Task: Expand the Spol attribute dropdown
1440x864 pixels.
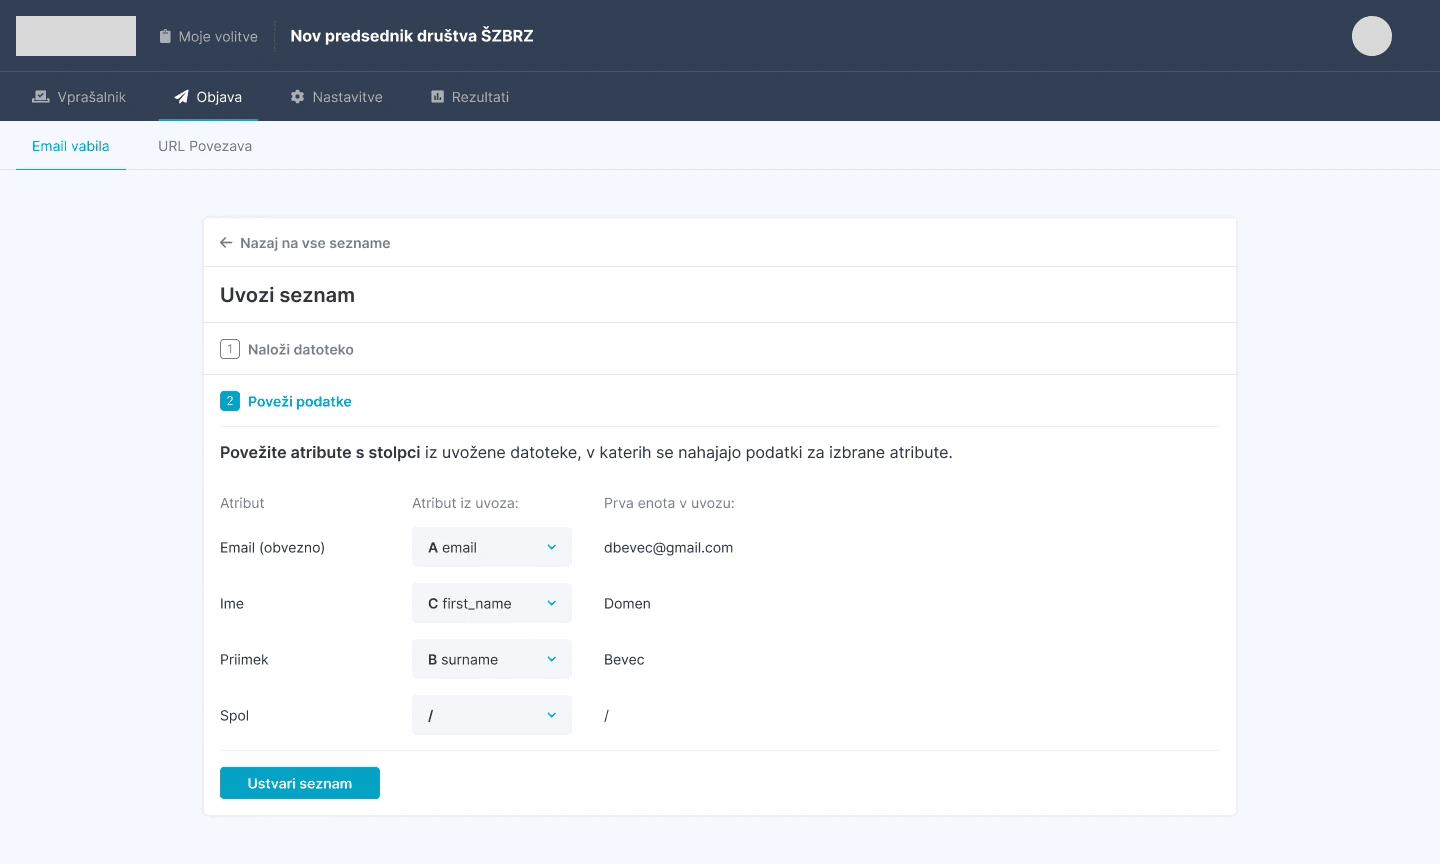Action: tap(491, 715)
